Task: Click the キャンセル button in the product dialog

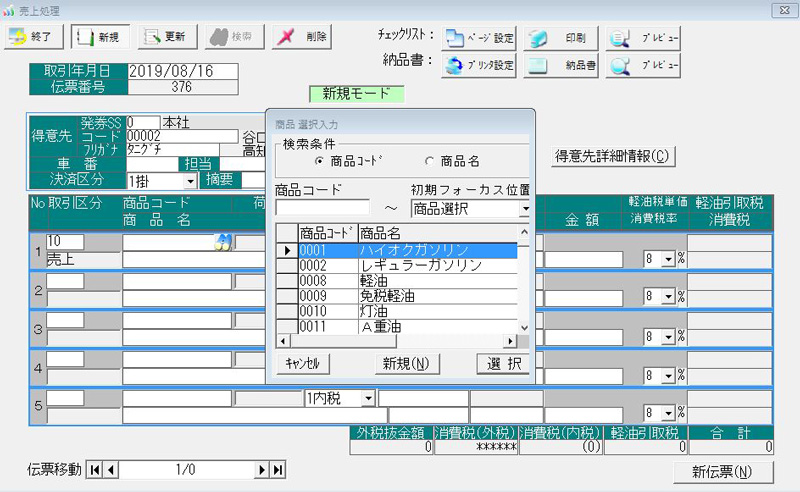Action: point(302,363)
